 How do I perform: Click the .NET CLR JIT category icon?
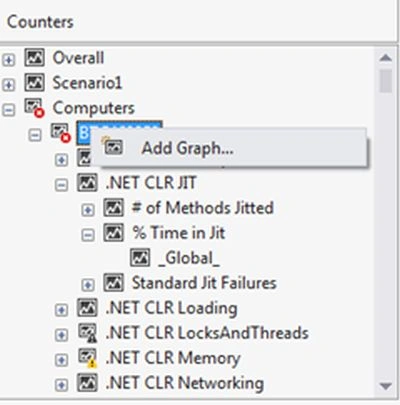click(x=87, y=183)
